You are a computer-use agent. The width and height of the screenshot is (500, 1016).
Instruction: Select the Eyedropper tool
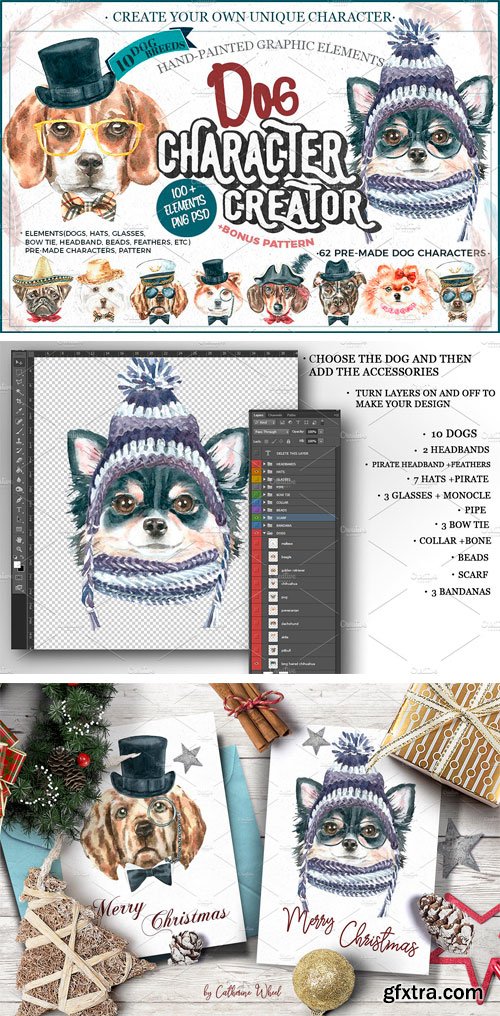click(x=19, y=411)
